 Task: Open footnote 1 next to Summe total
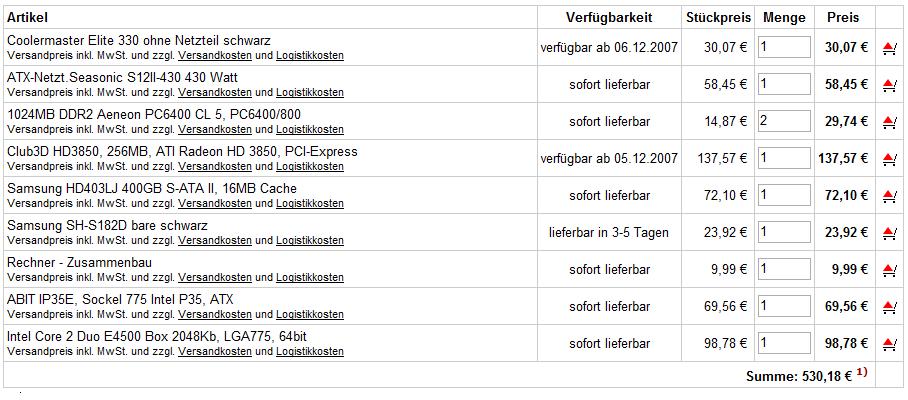click(x=862, y=373)
